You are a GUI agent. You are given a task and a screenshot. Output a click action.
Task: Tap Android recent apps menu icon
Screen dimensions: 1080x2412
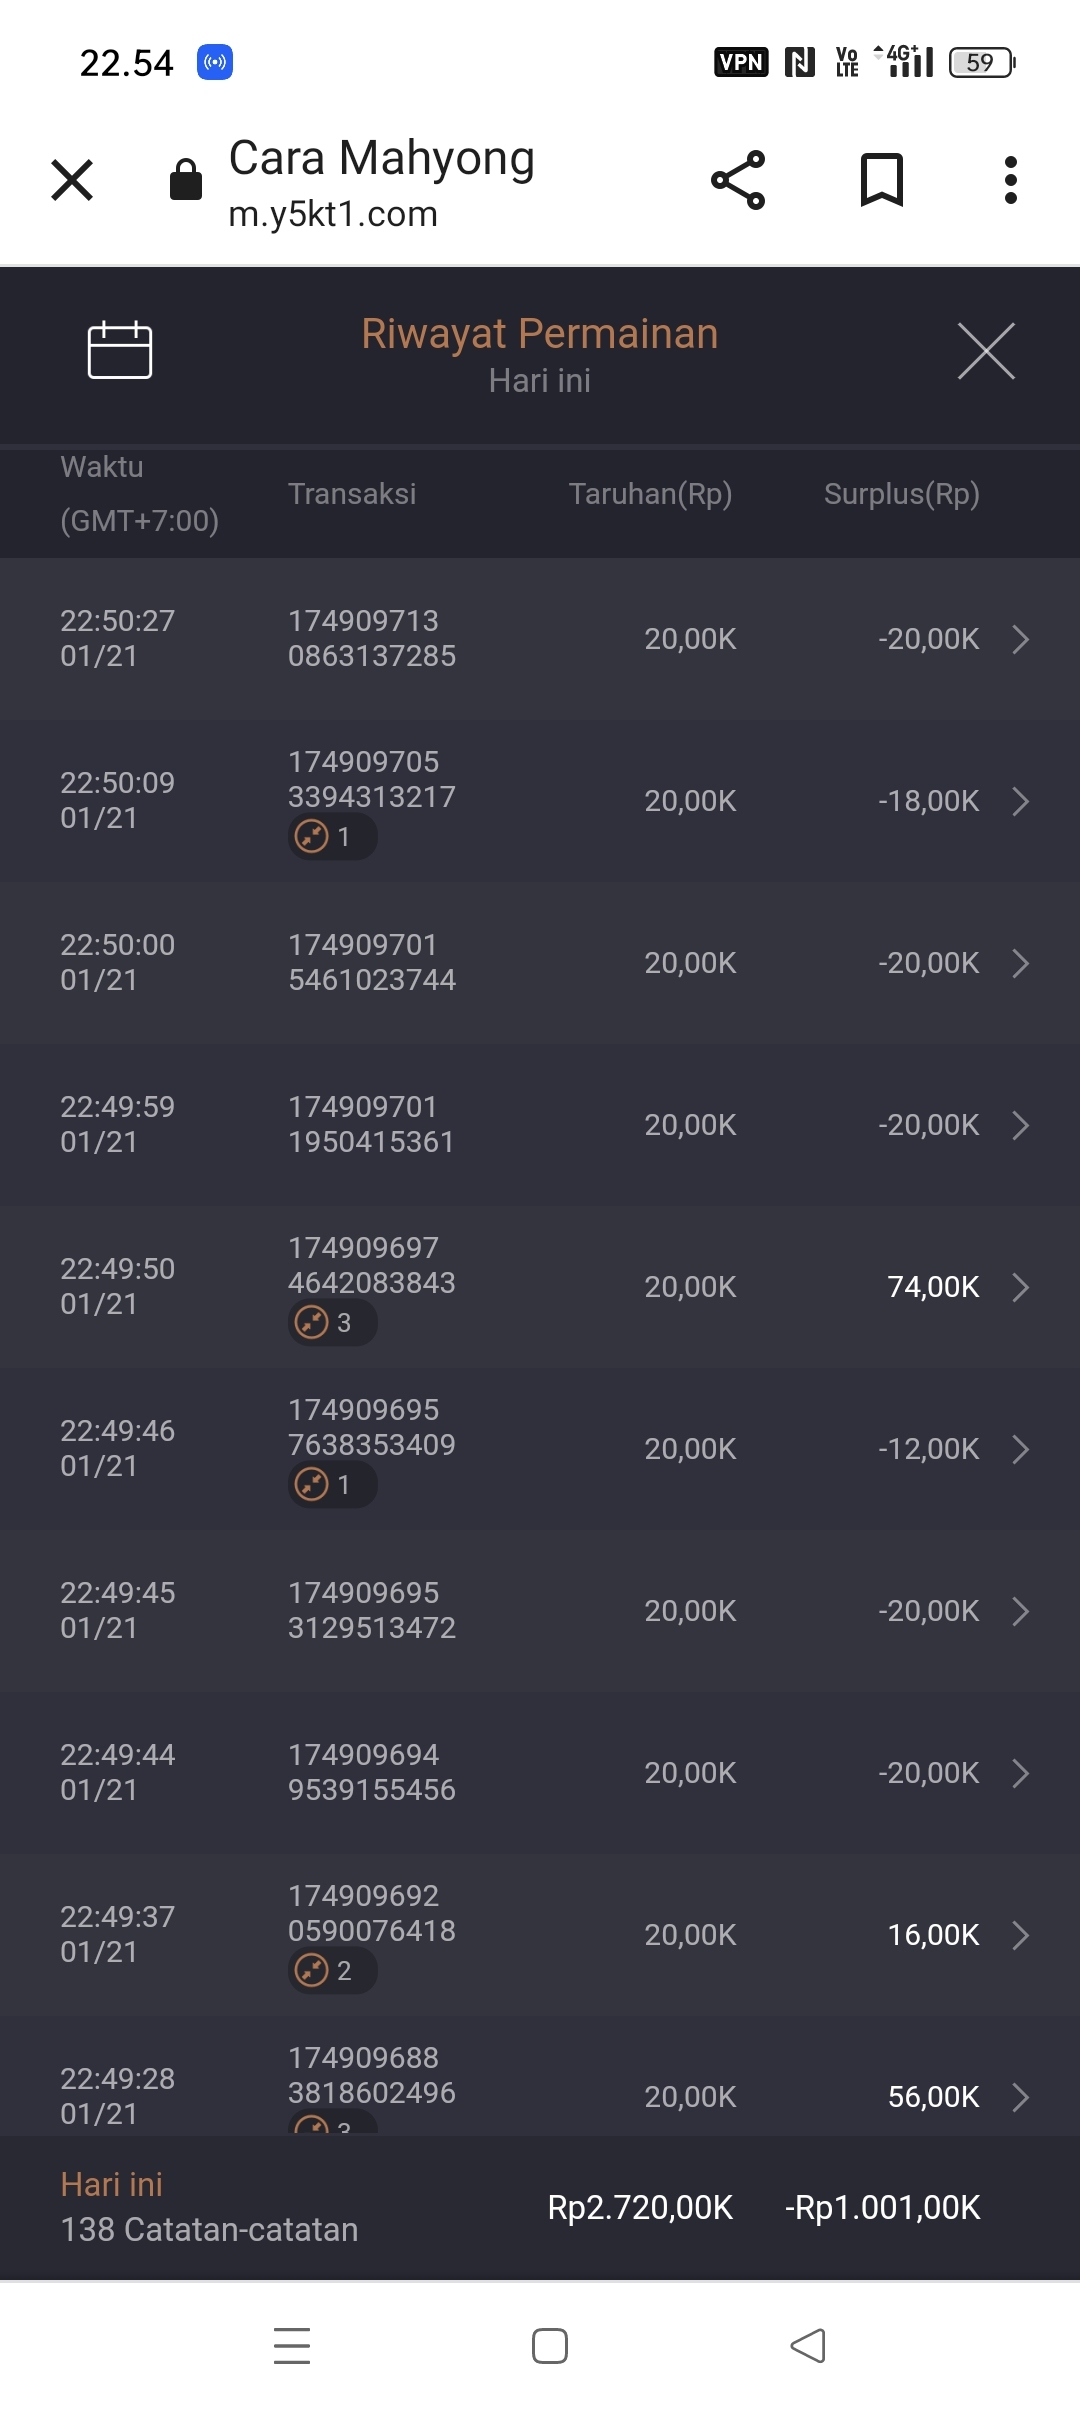click(x=292, y=2345)
